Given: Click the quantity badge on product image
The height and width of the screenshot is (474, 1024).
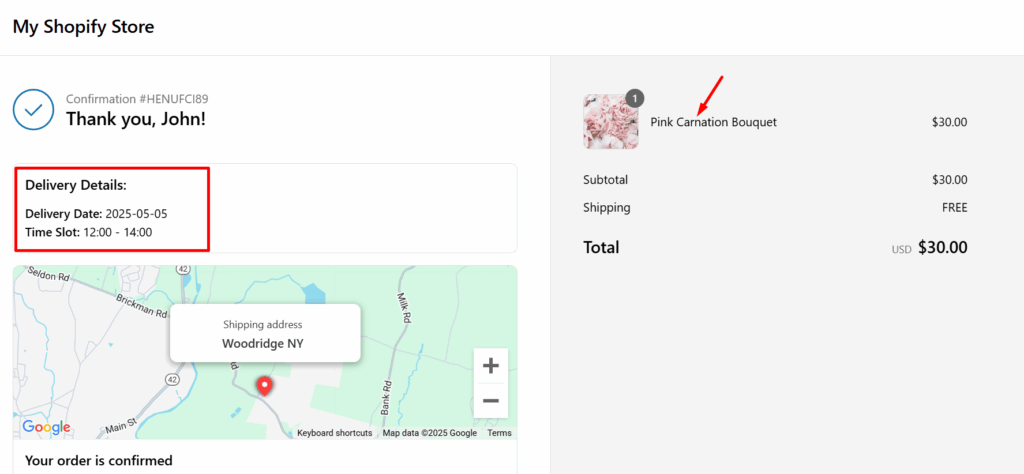Looking at the screenshot, I should click(634, 98).
